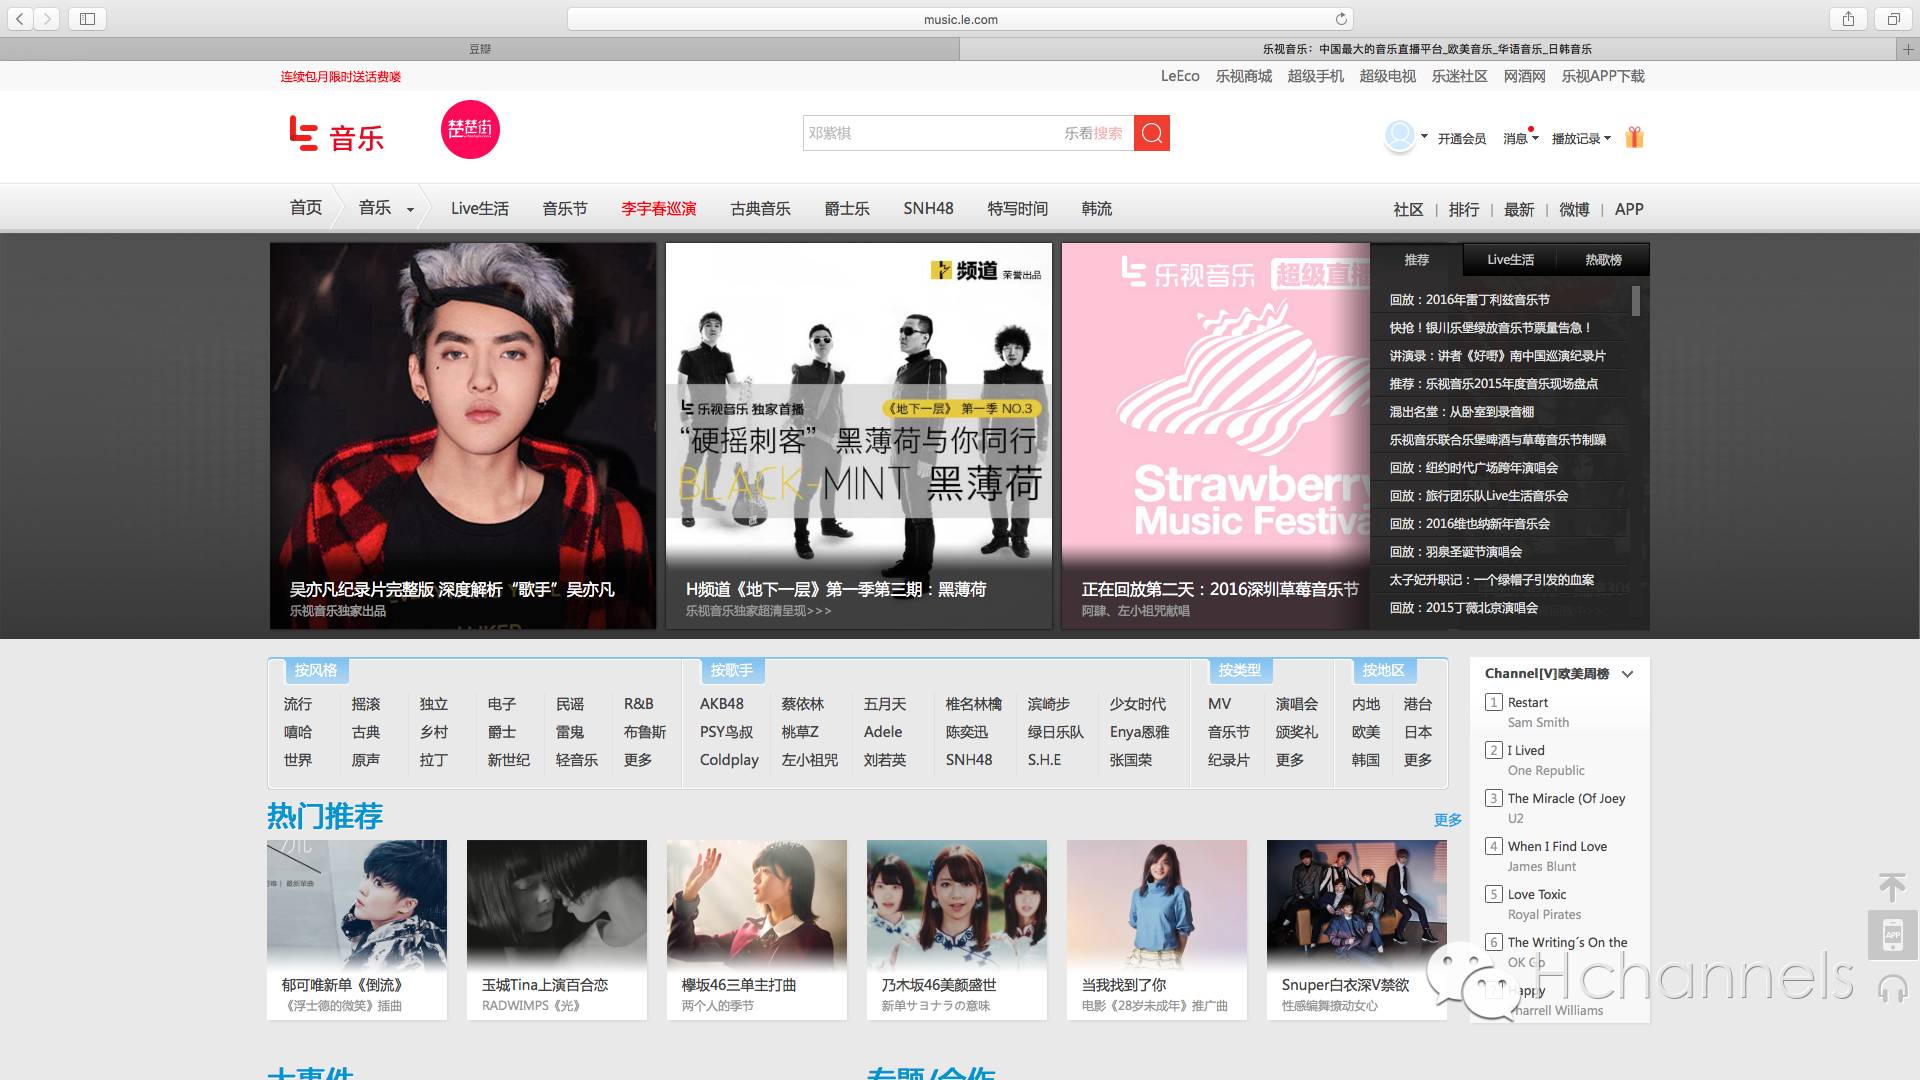Click 更多 next to 热门推荐

[x=1447, y=820]
